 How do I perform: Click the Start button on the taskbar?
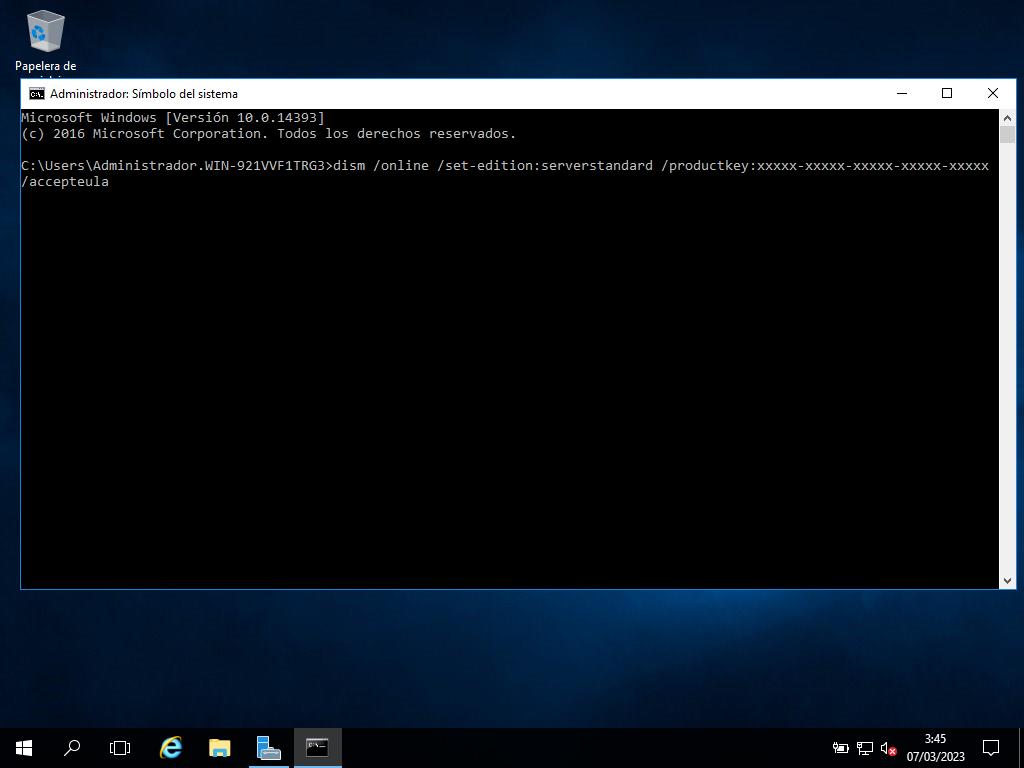pyautogui.click(x=24, y=747)
